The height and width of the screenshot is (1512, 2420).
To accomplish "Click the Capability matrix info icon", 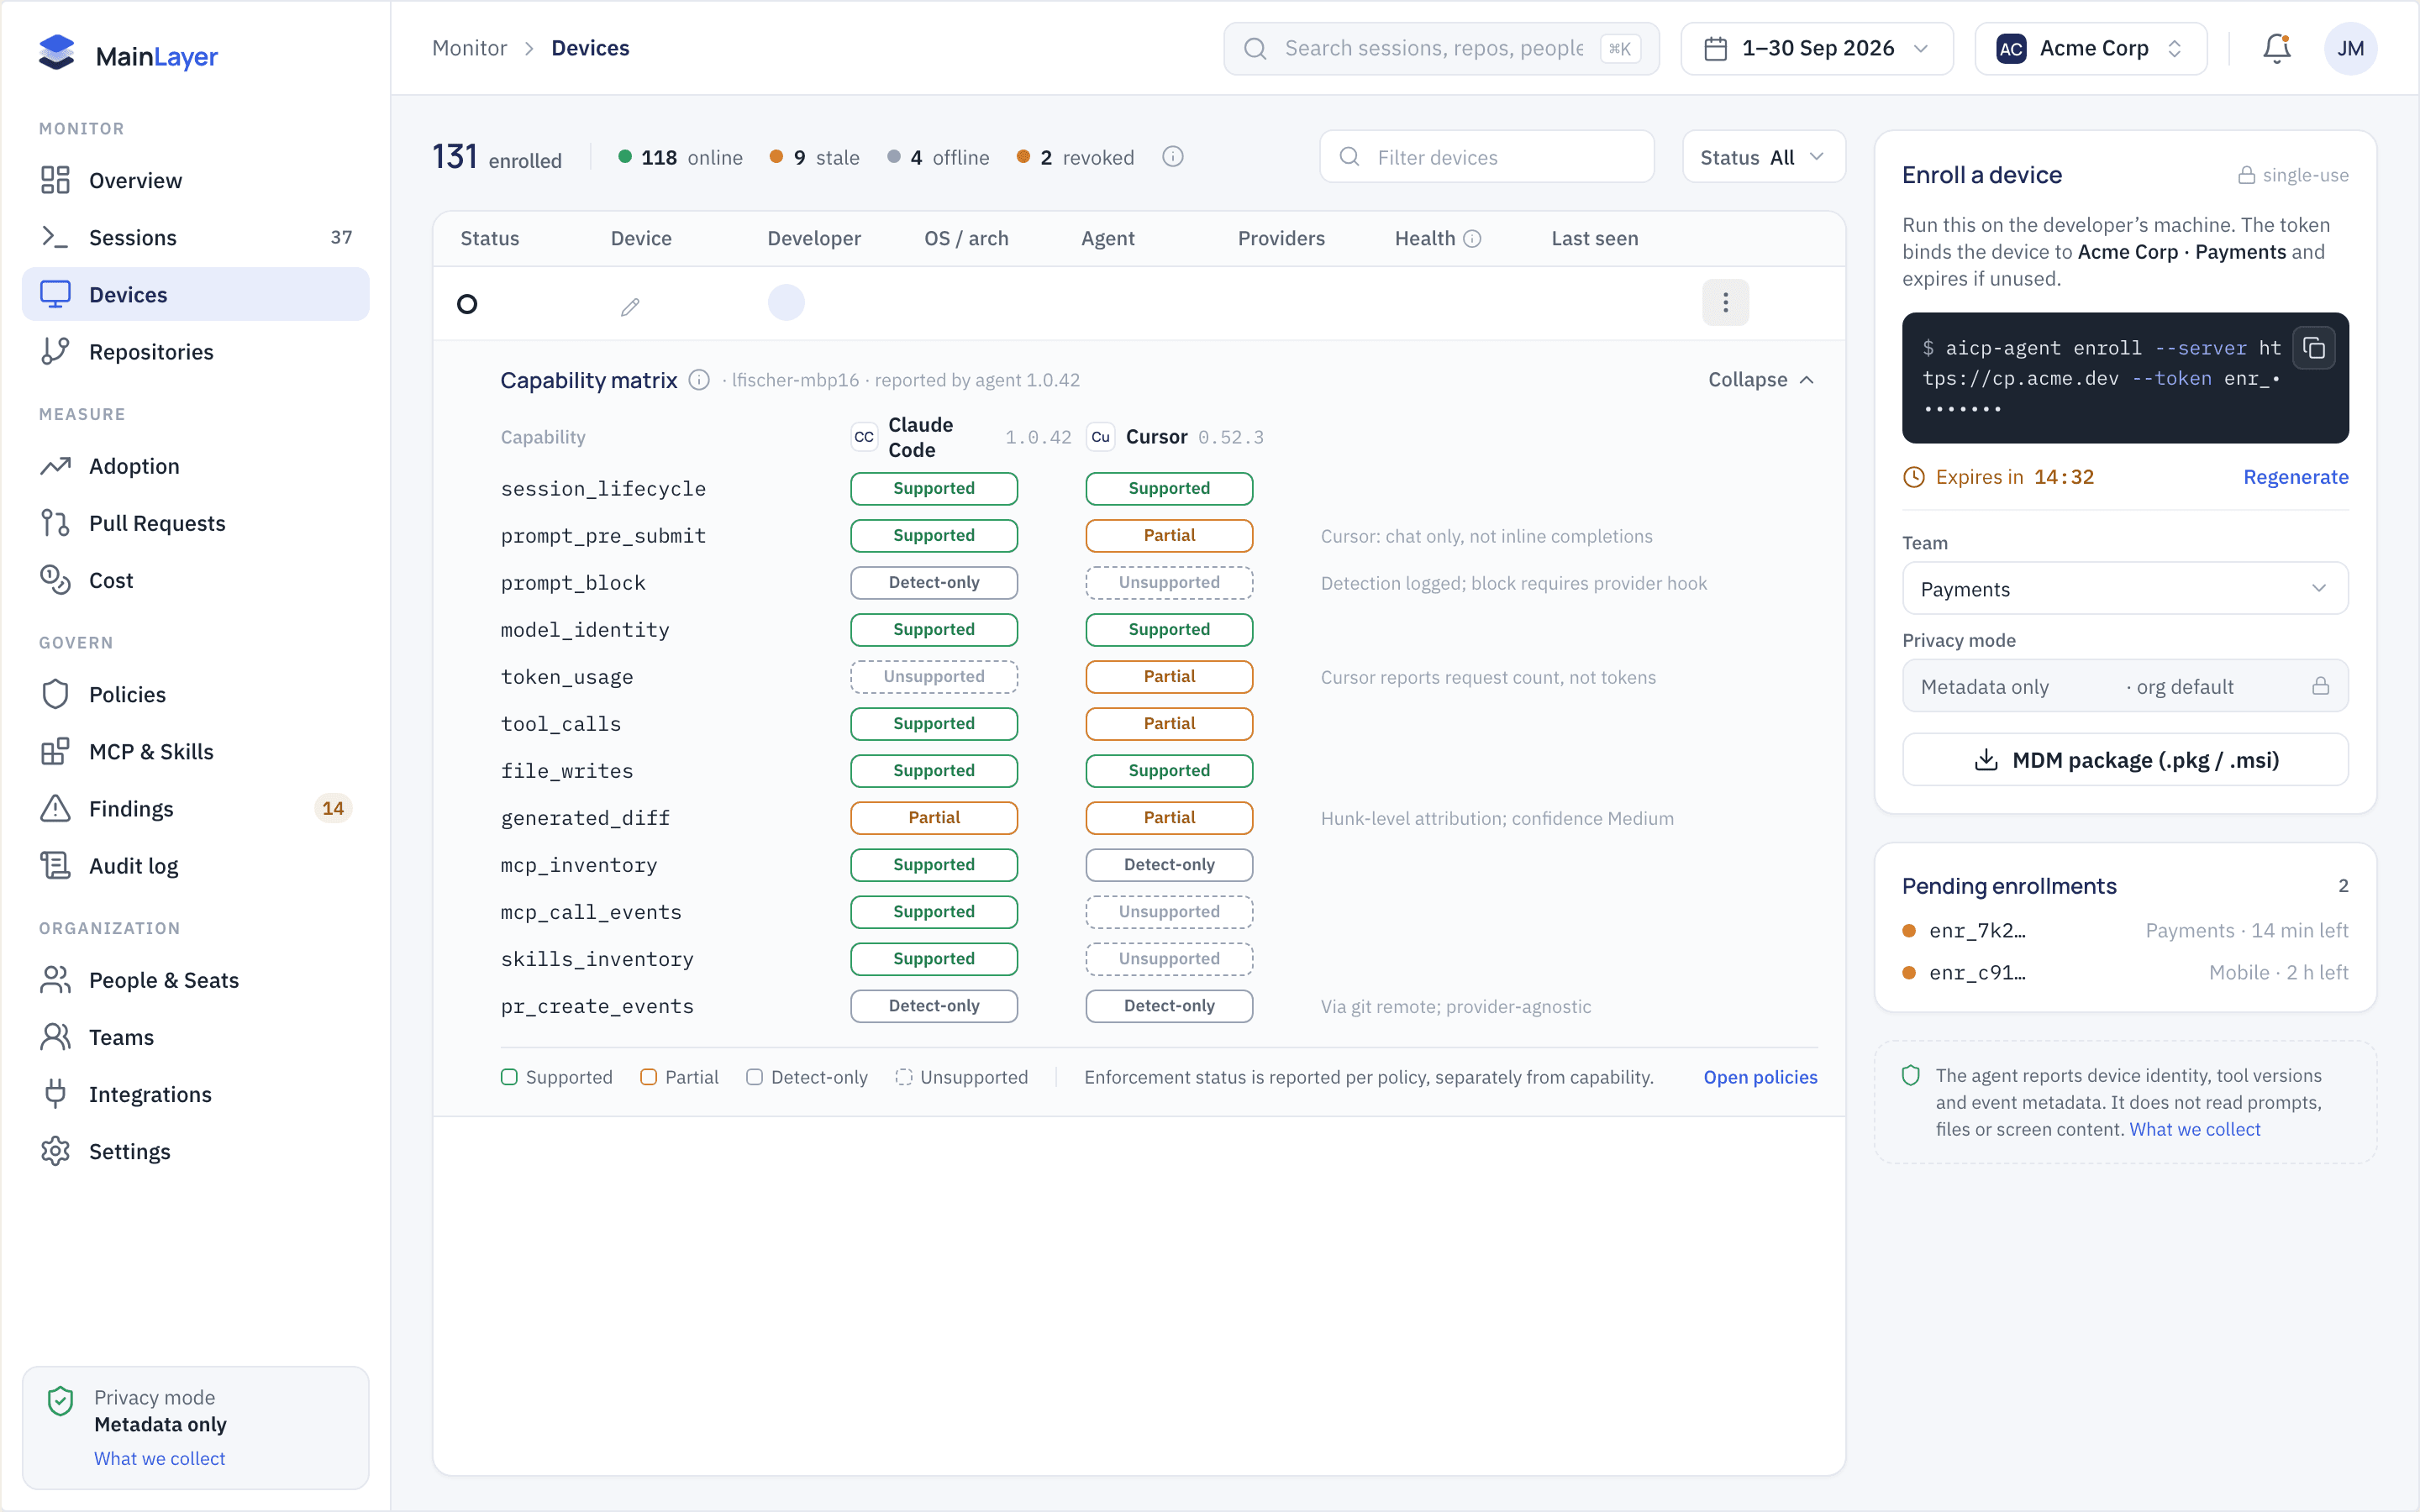I will [x=699, y=380].
